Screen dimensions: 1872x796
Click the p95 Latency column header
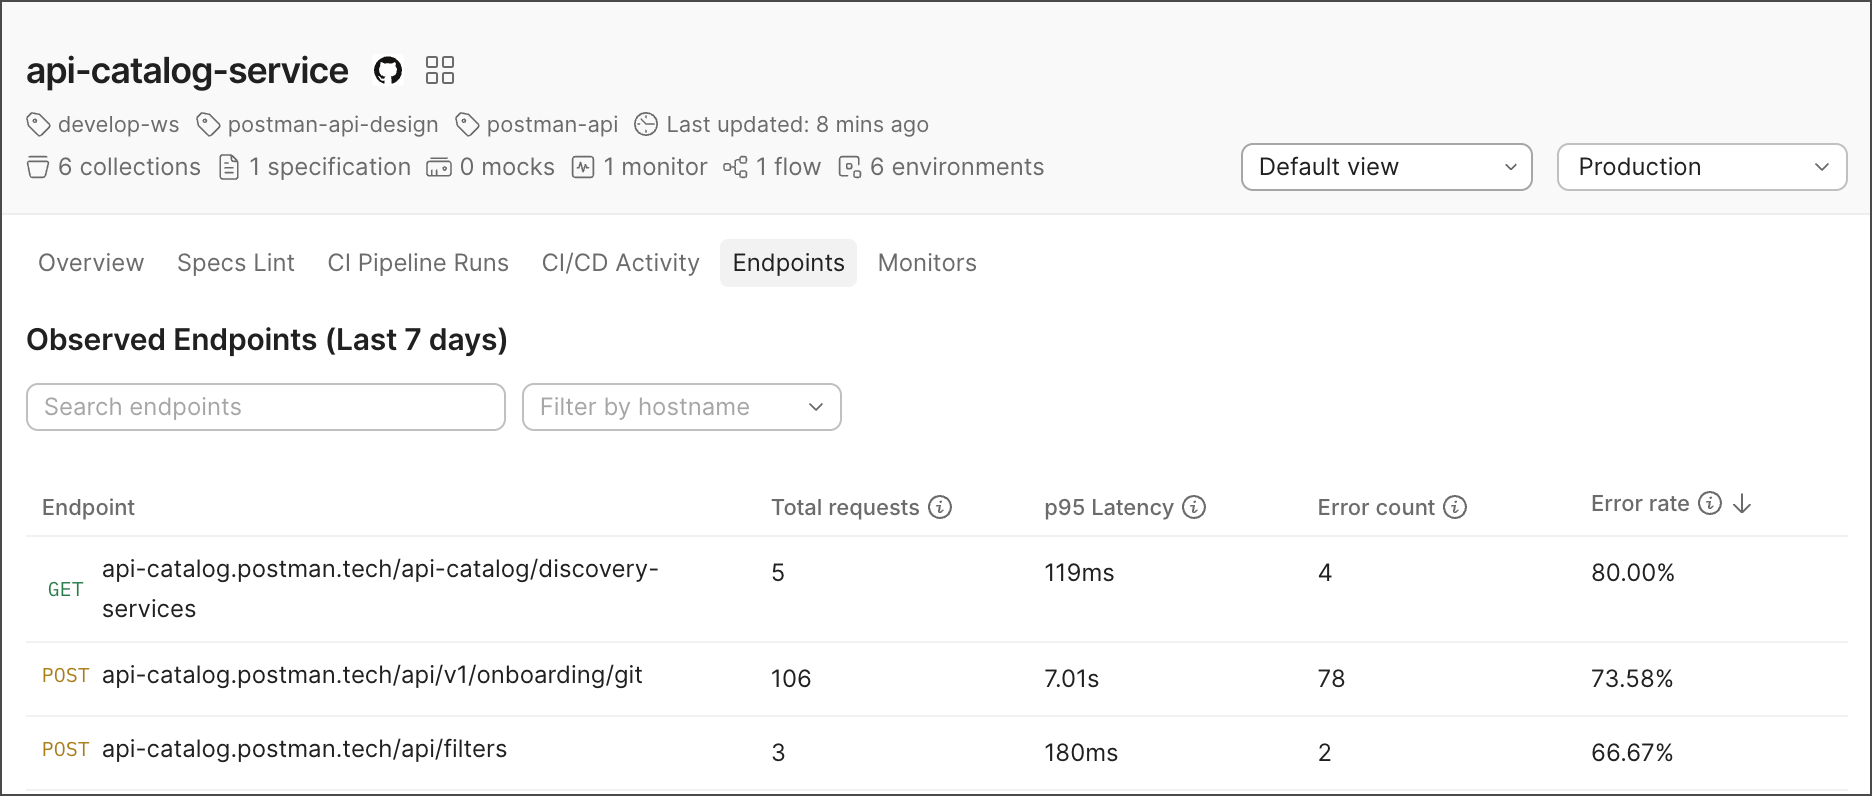click(x=1109, y=507)
